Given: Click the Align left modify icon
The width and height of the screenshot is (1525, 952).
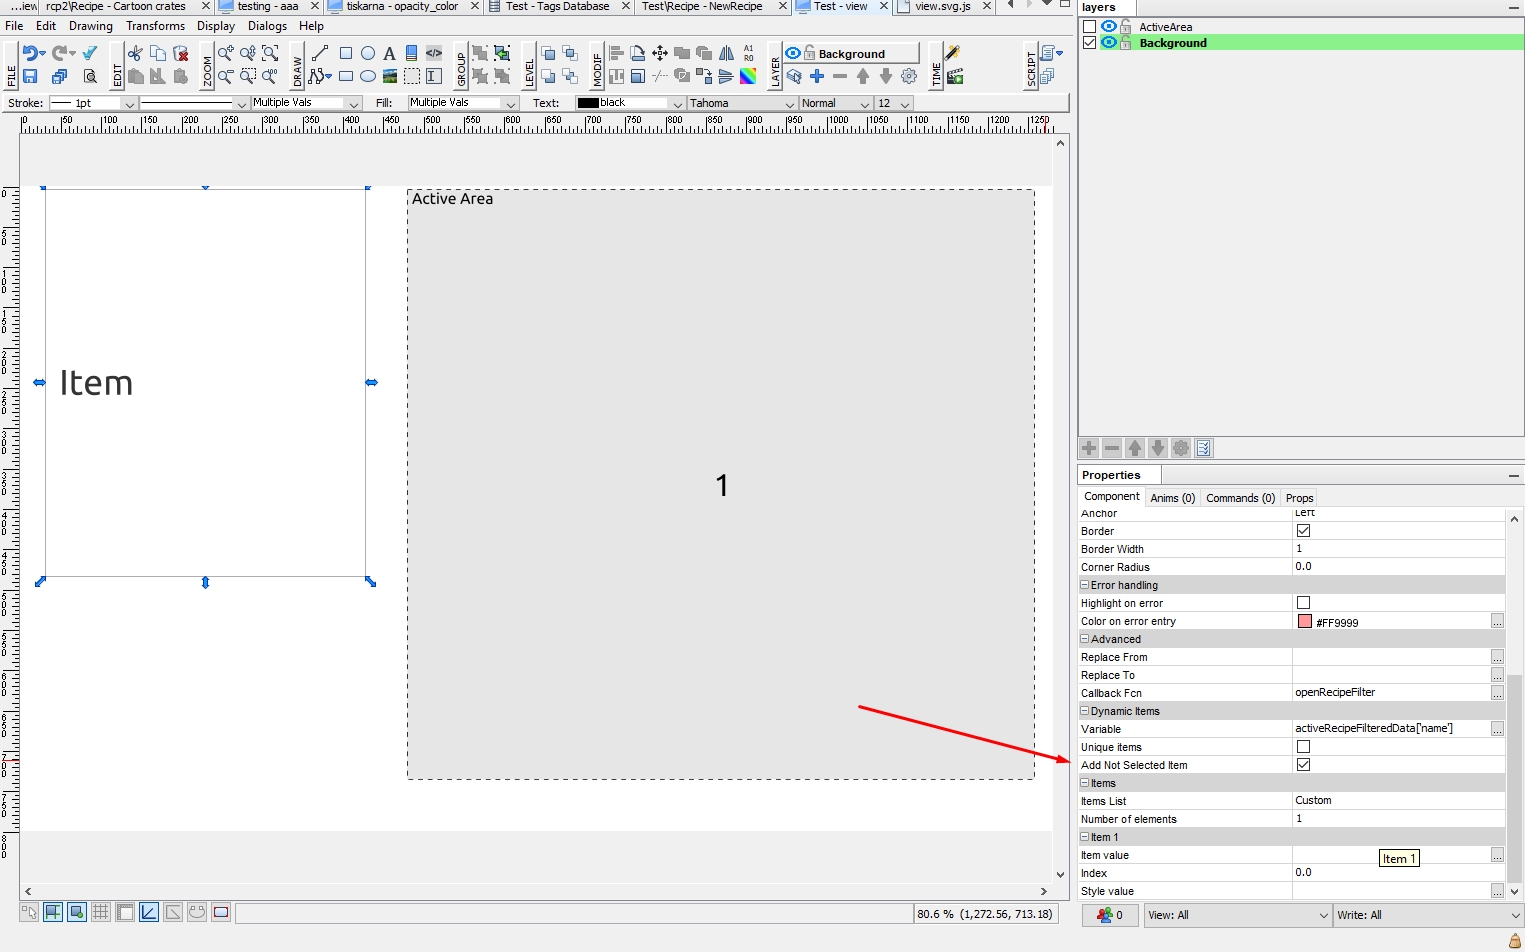Looking at the screenshot, I should pyautogui.click(x=616, y=53).
